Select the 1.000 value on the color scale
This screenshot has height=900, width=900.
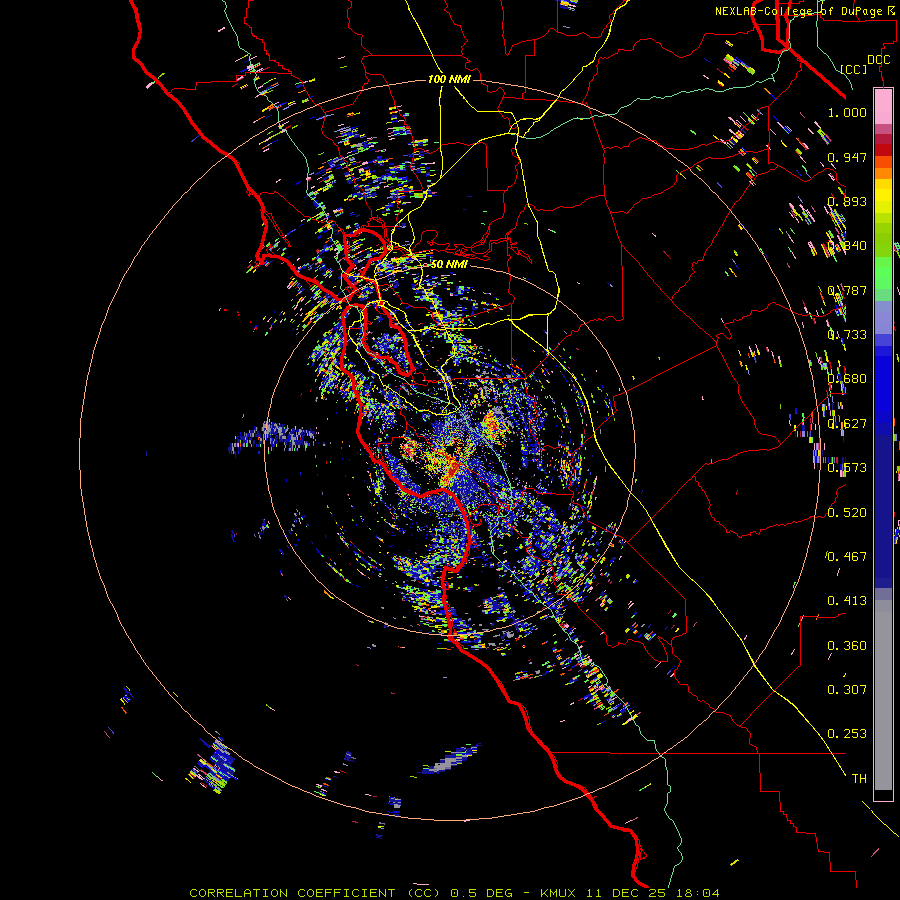(847, 112)
